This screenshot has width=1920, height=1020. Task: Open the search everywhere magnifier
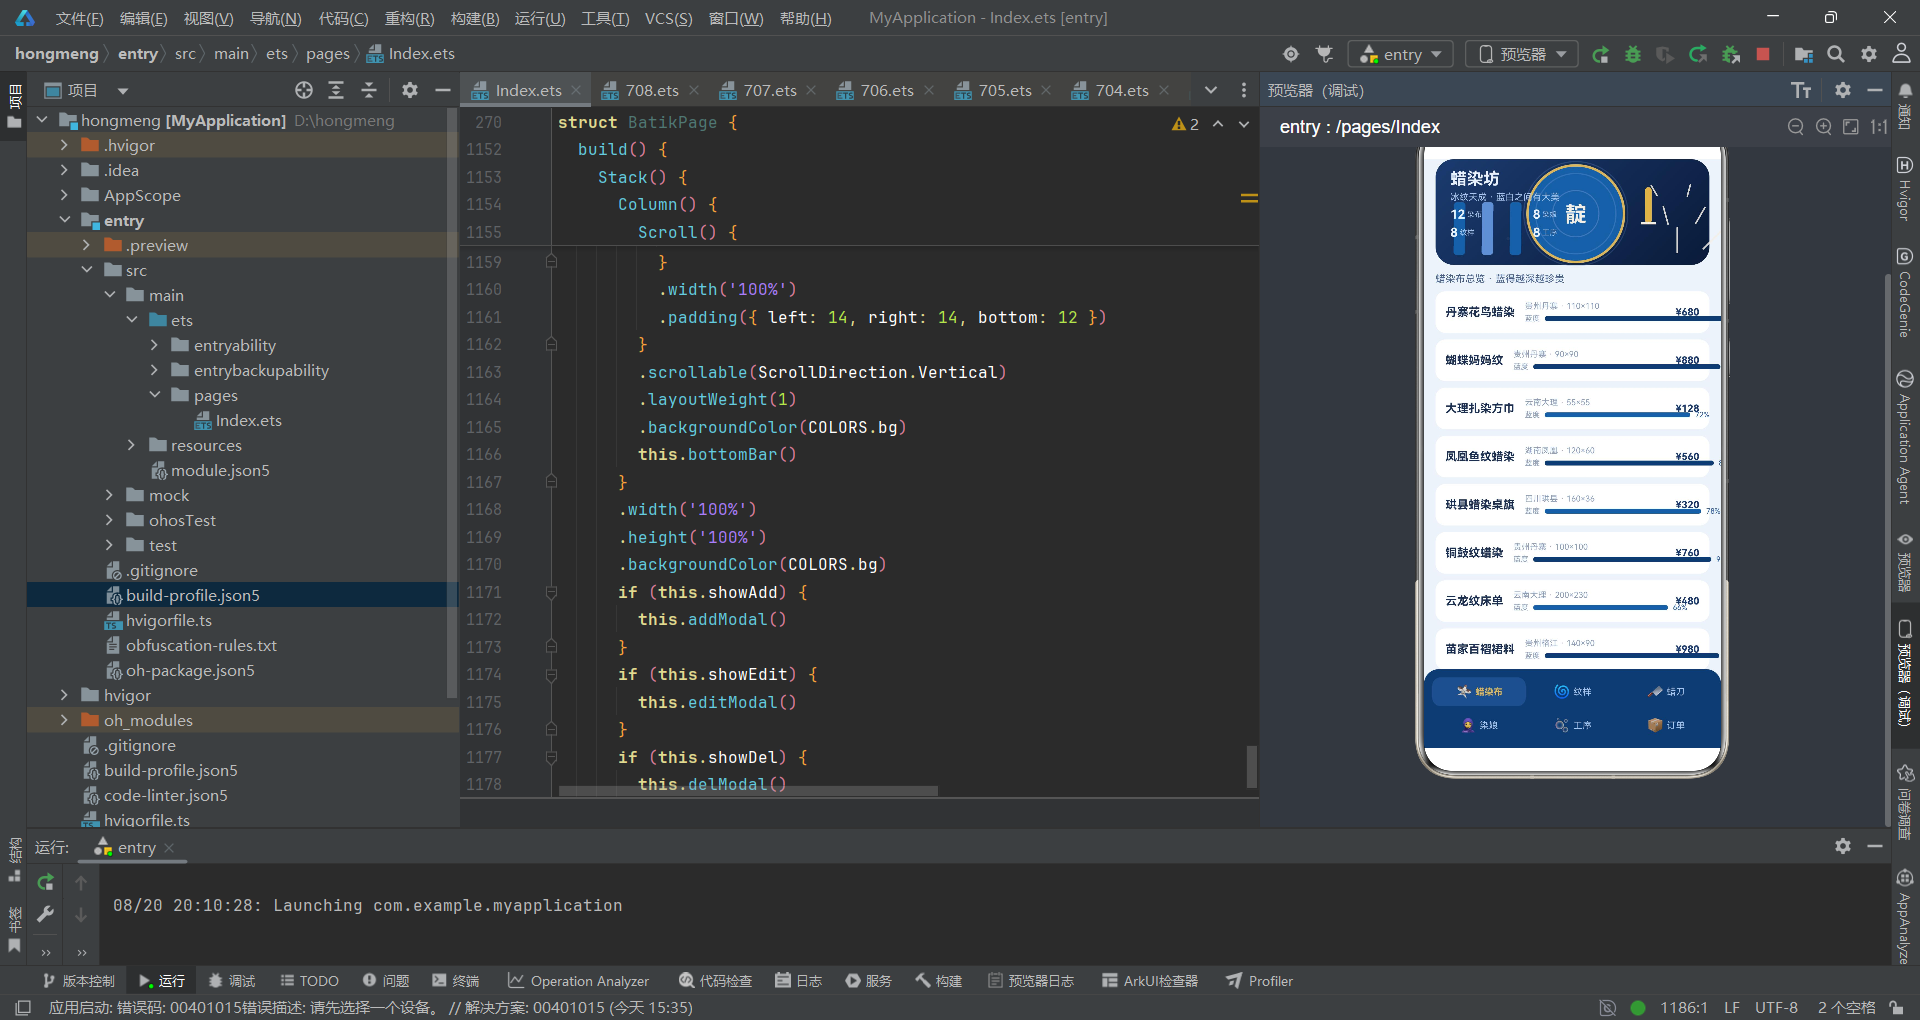pos(1836,54)
